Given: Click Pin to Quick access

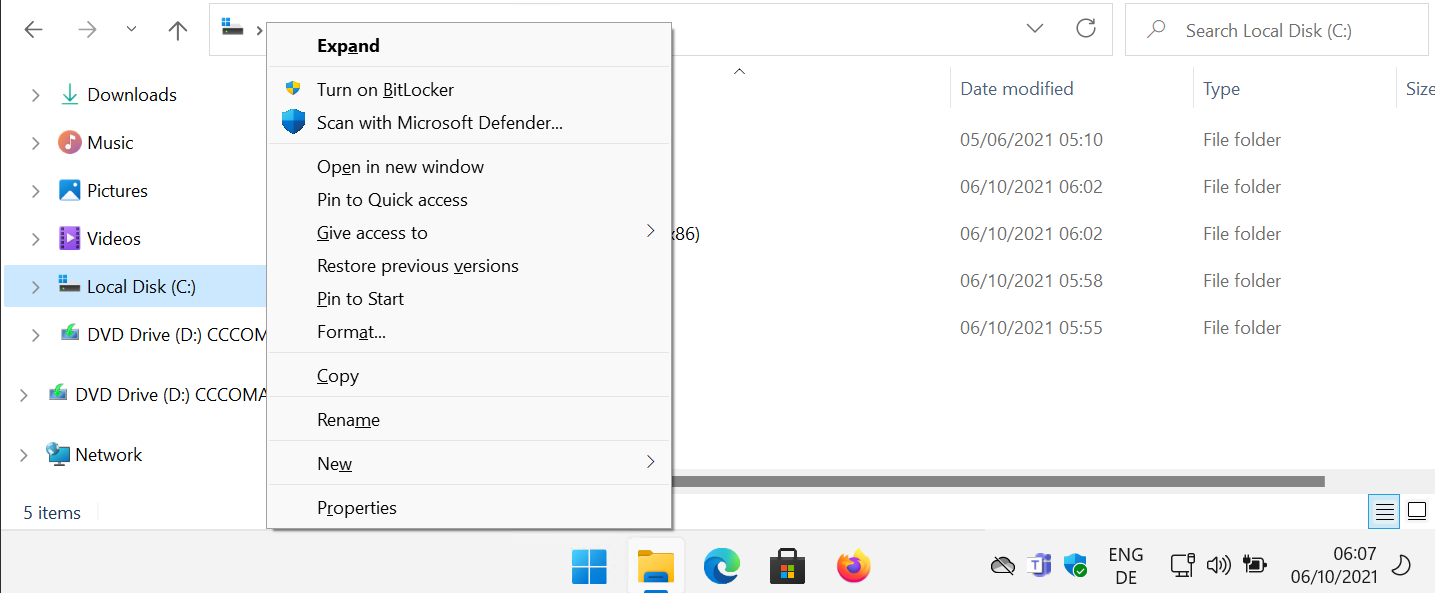Looking at the screenshot, I should [x=392, y=199].
